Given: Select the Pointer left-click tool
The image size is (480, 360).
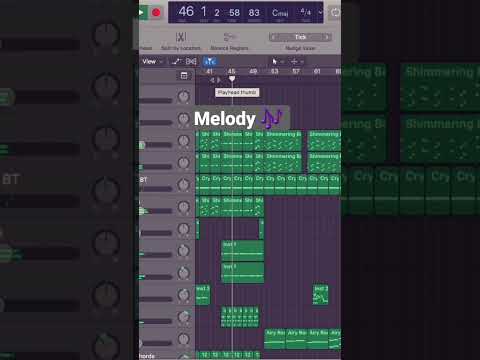Looking at the screenshot, I should 274,61.
